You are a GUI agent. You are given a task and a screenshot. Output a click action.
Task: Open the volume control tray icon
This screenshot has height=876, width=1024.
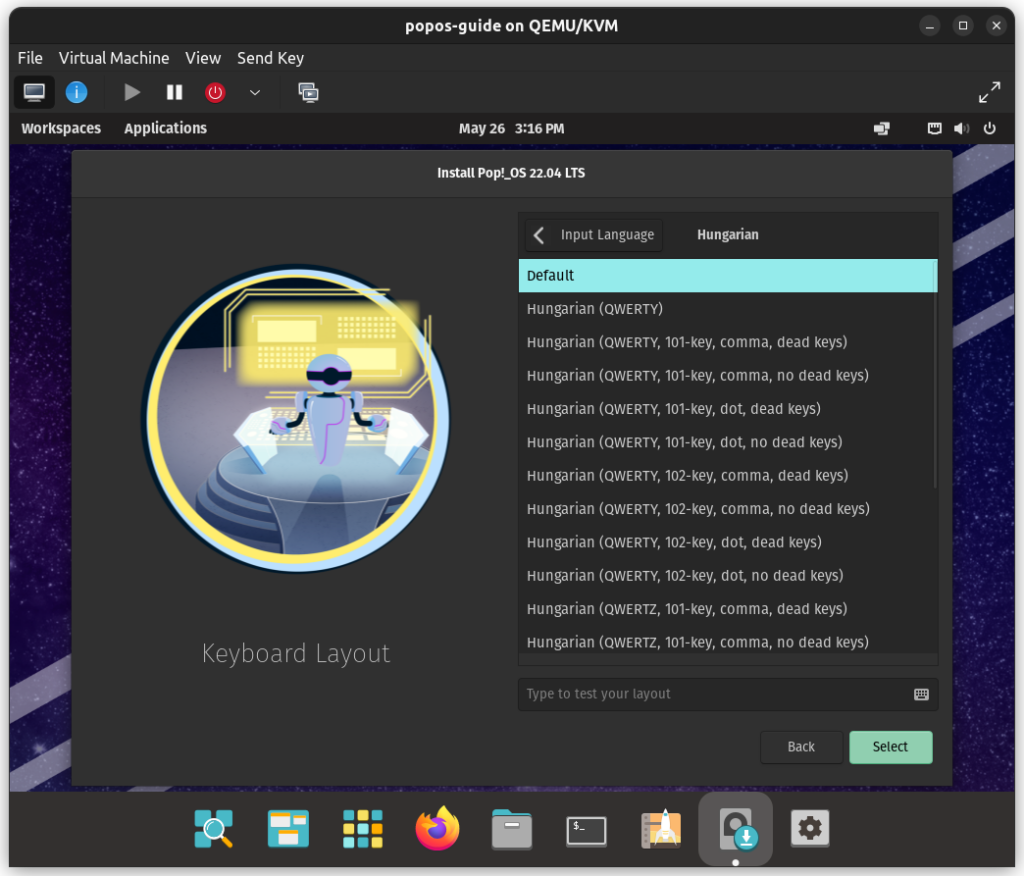[961, 128]
